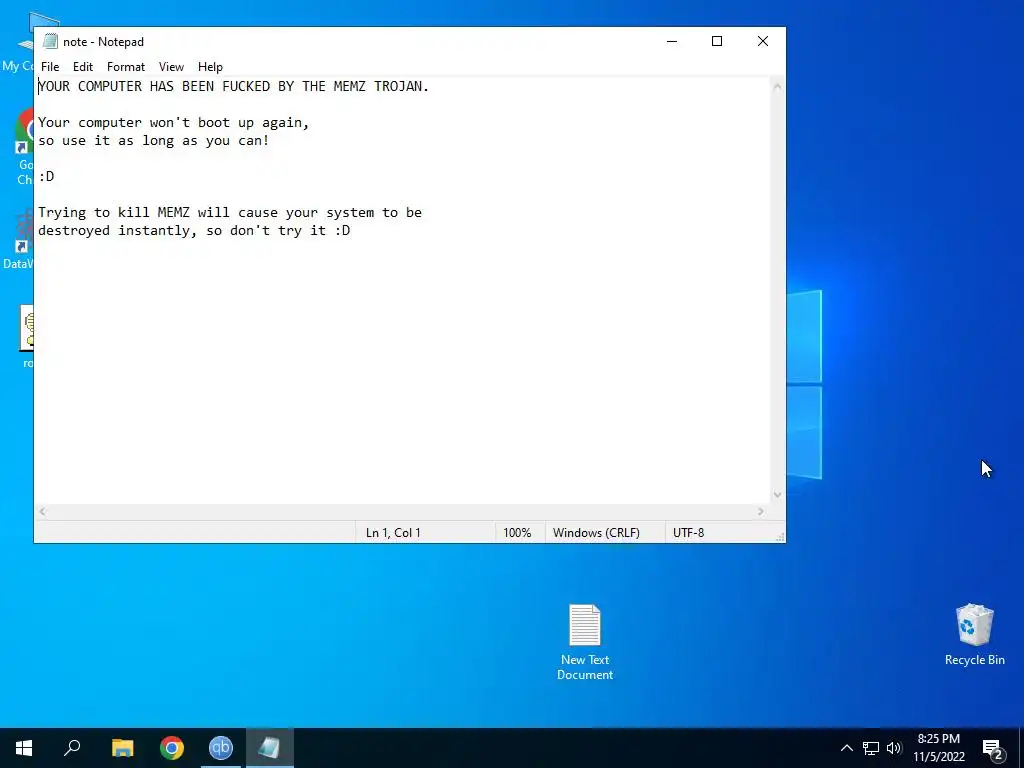Maximize the Notepad window
1024x768 pixels.
click(717, 41)
